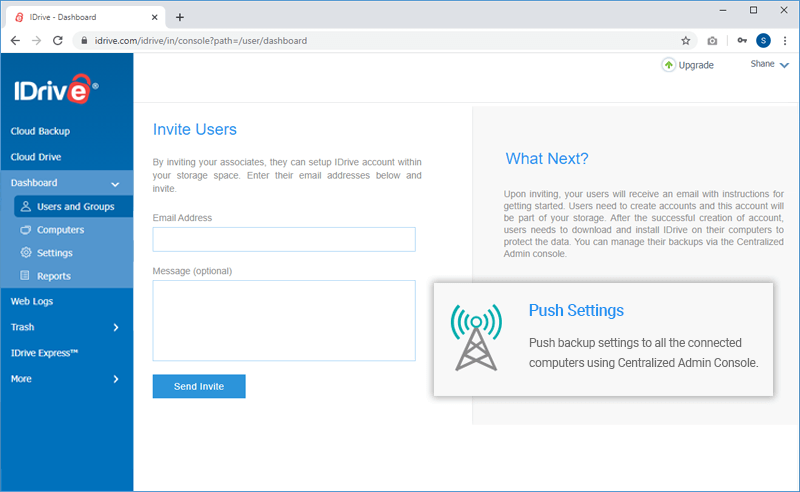Click the green Upgrade arrow icon
This screenshot has height=492, width=800.
pos(668,65)
